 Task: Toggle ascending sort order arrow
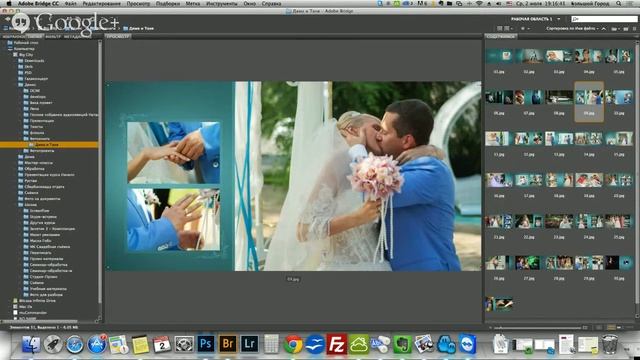[604, 29]
